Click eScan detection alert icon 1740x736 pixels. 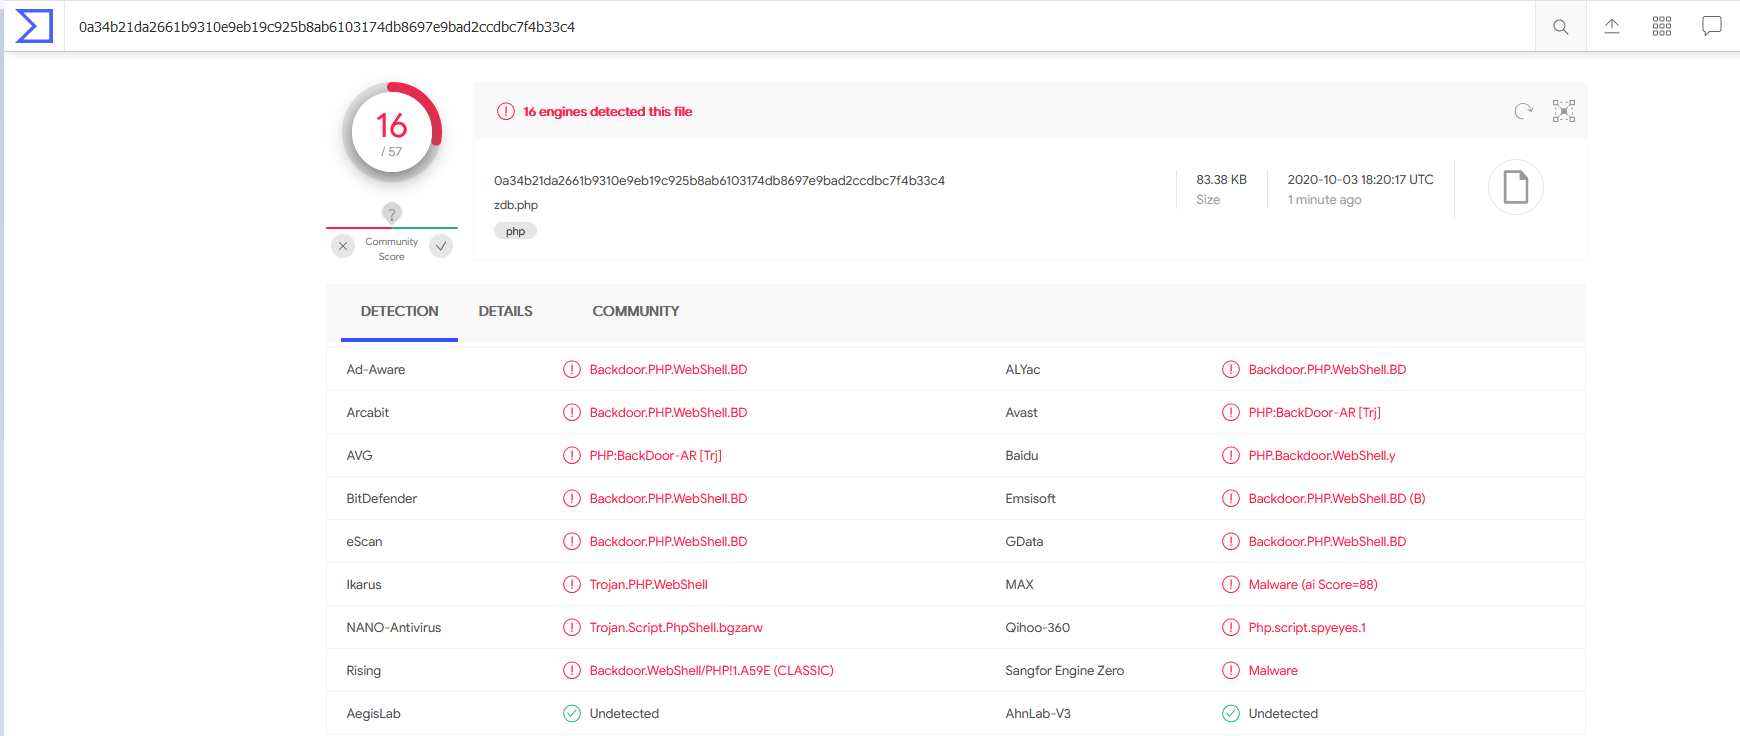(572, 541)
